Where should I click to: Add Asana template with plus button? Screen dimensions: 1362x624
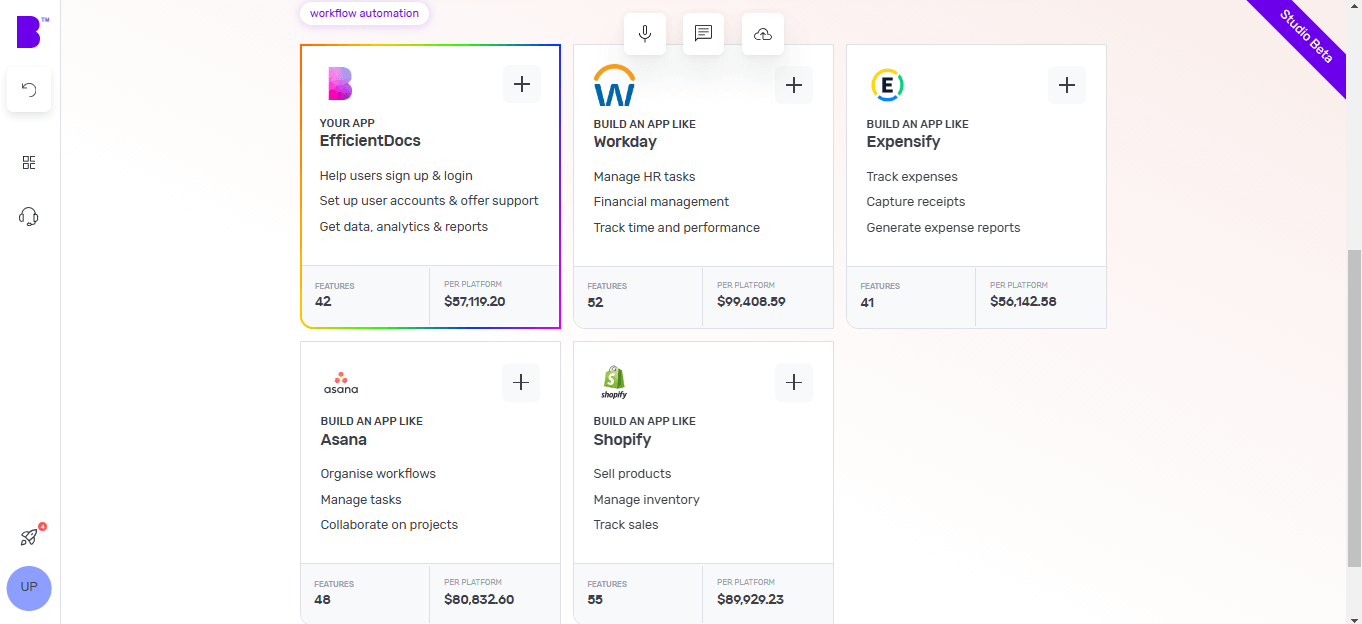tap(521, 382)
